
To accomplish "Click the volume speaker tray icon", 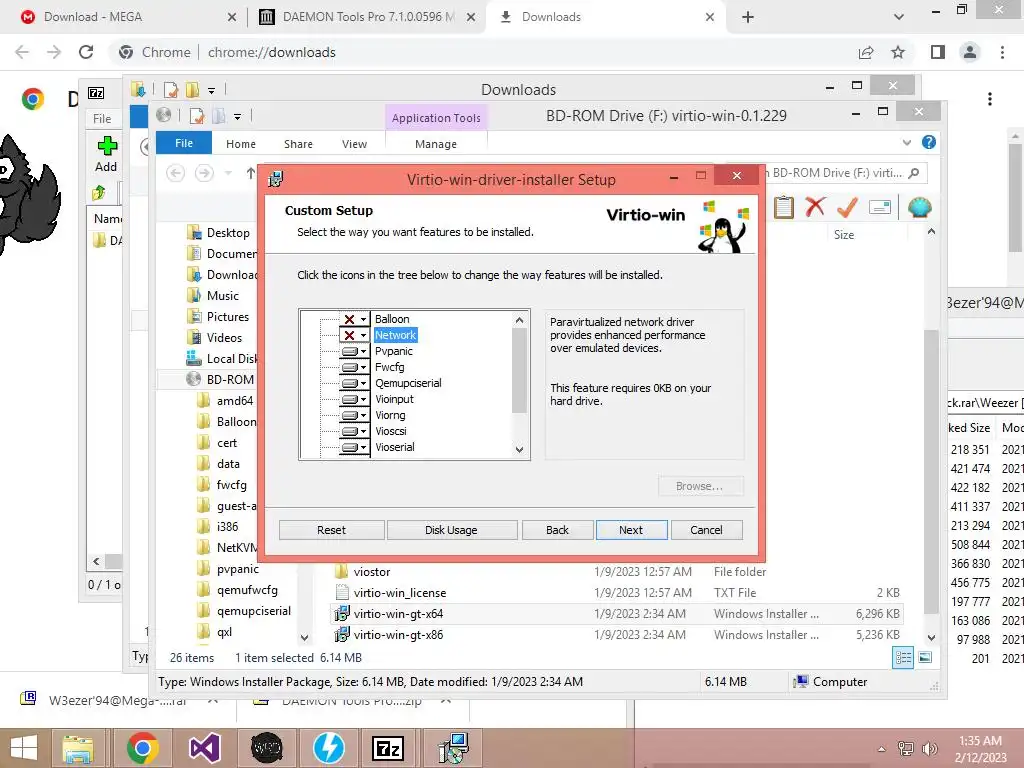I will tap(929, 748).
